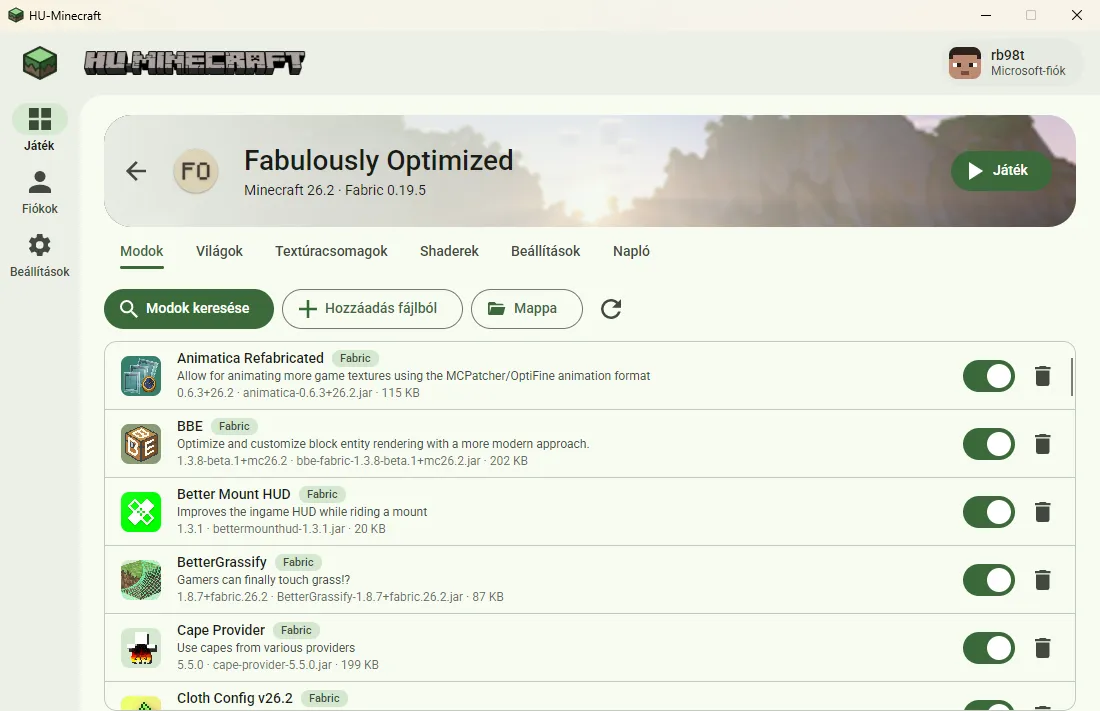This screenshot has width=1100, height=711.
Task: Click the green grass block logo
Action: 40,62
